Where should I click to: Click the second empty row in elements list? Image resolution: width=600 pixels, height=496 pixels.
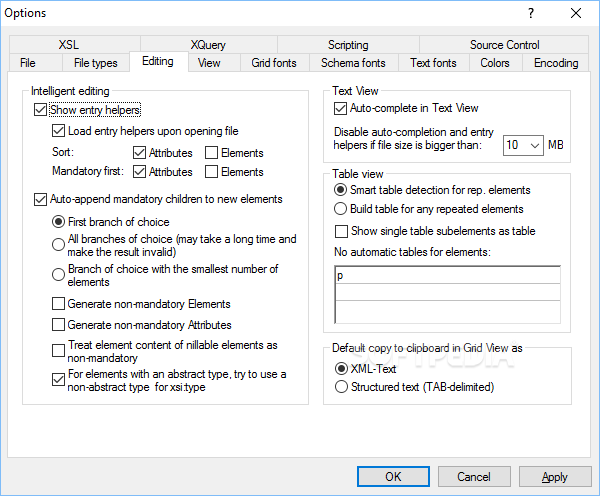click(448, 292)
